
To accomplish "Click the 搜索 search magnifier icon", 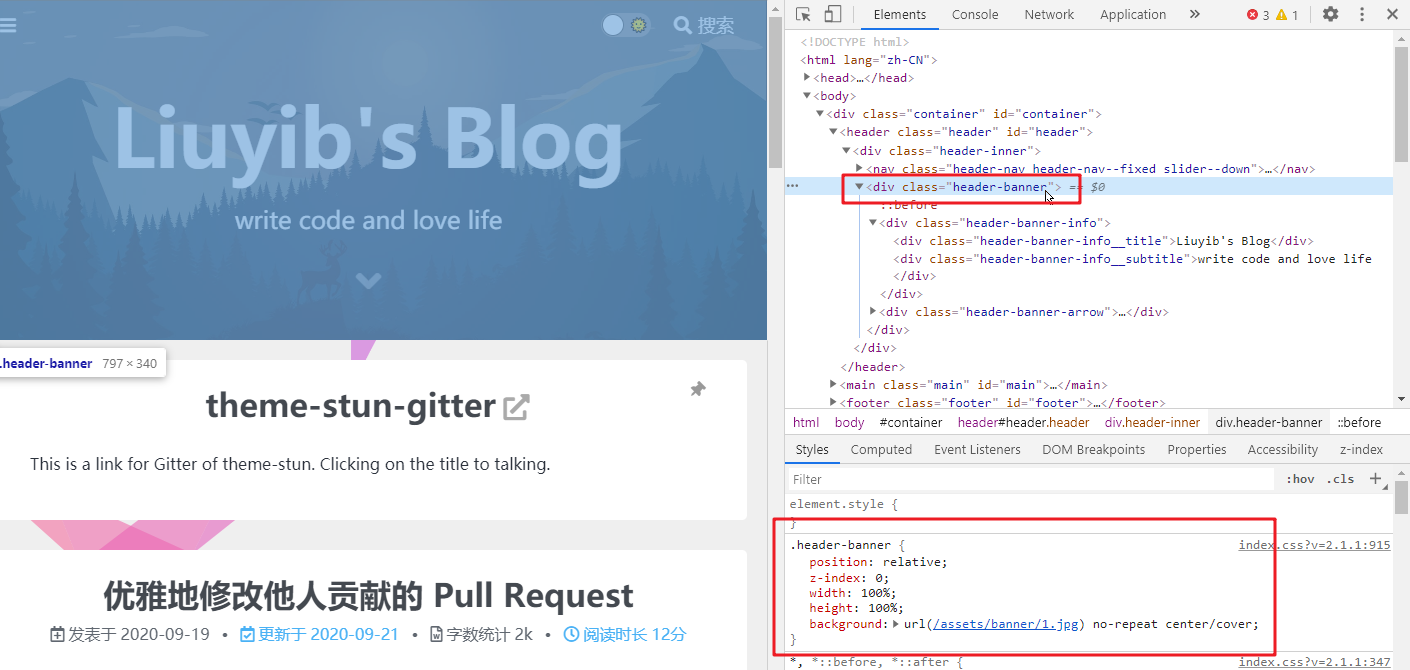I will coord(681,25).
